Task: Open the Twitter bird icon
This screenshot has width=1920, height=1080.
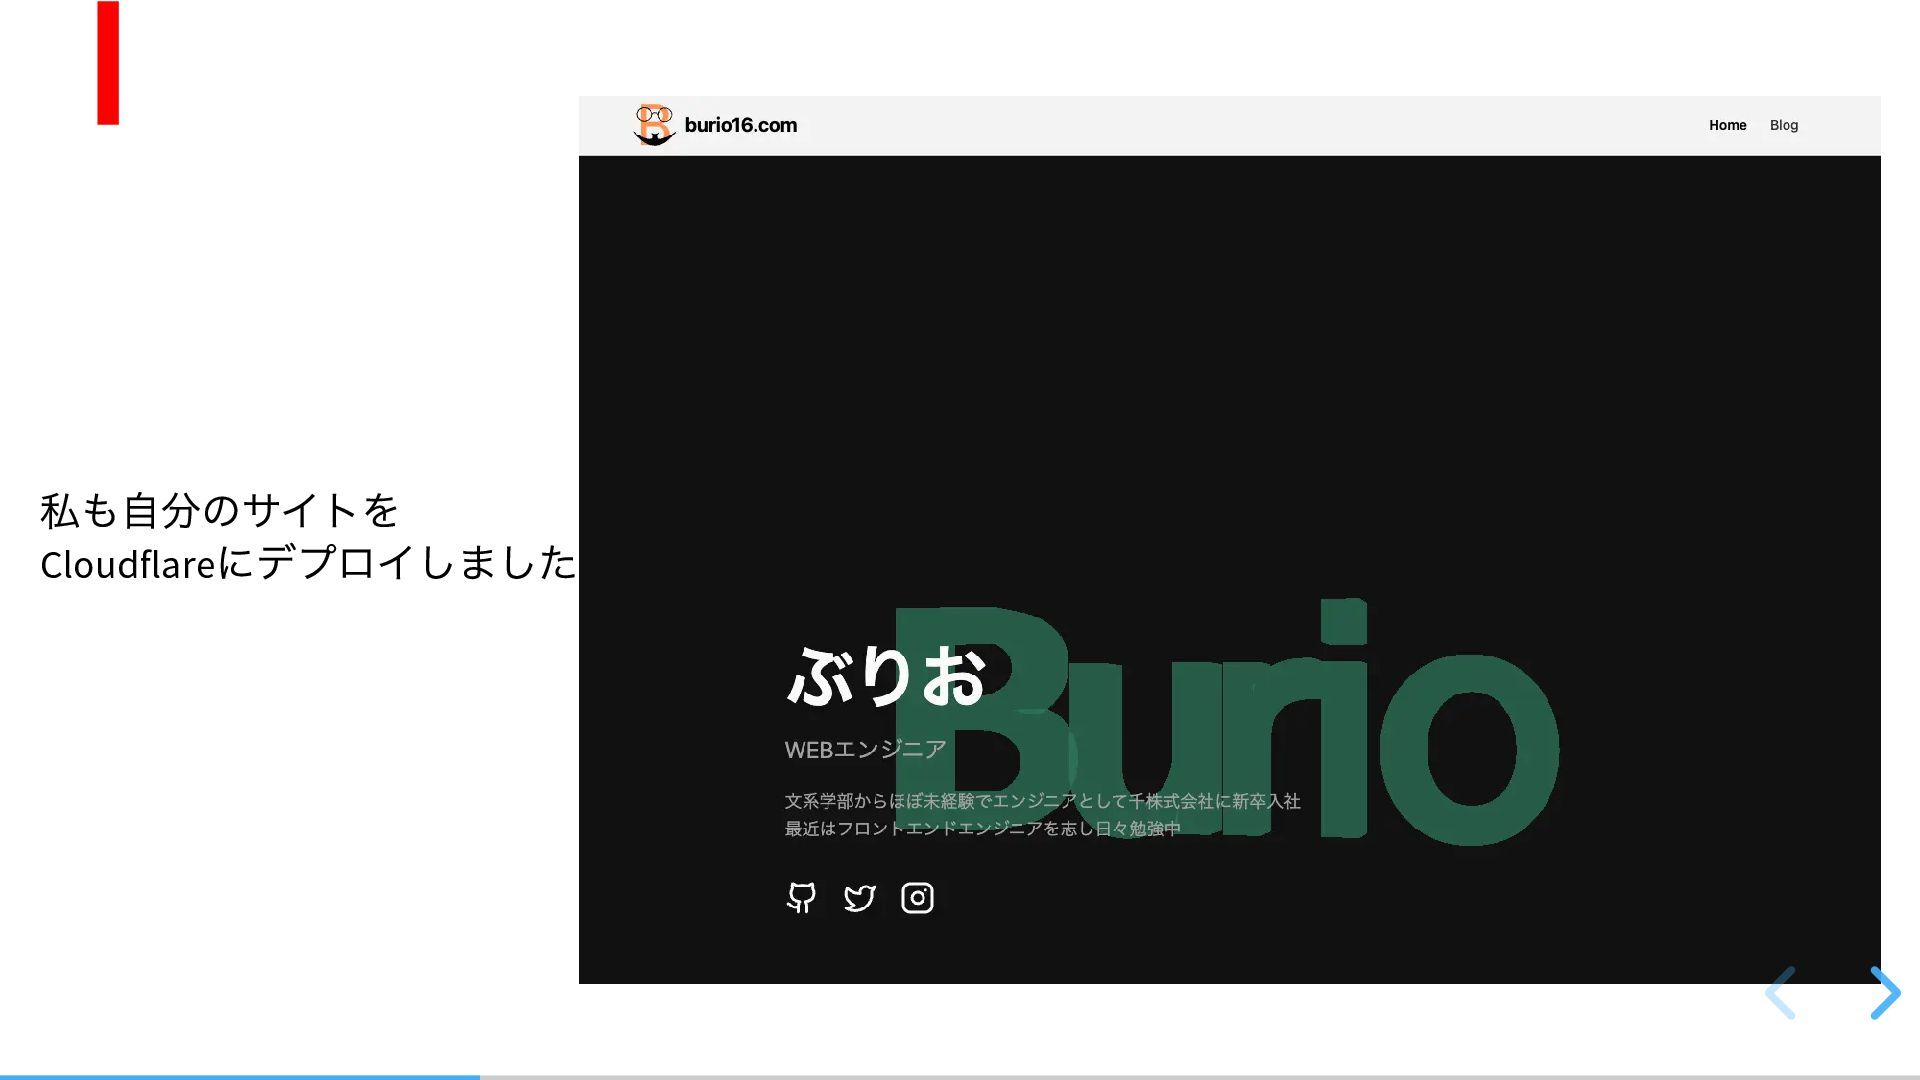Action: tap(859, 898)
